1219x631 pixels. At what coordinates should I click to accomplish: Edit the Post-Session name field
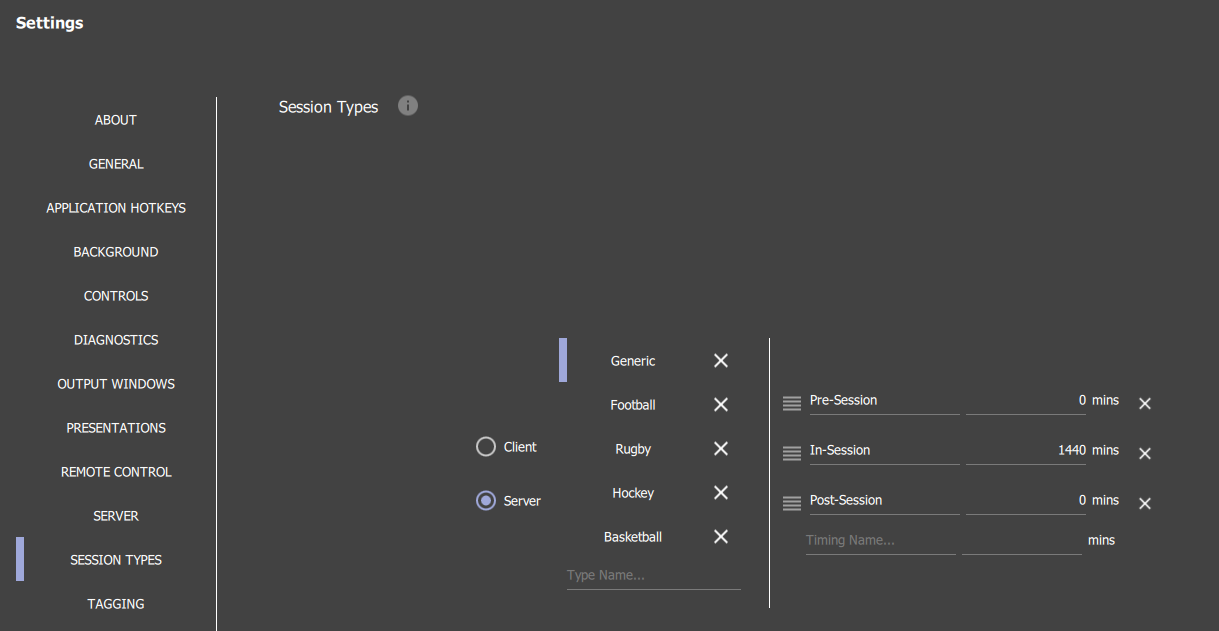point(884,501)
